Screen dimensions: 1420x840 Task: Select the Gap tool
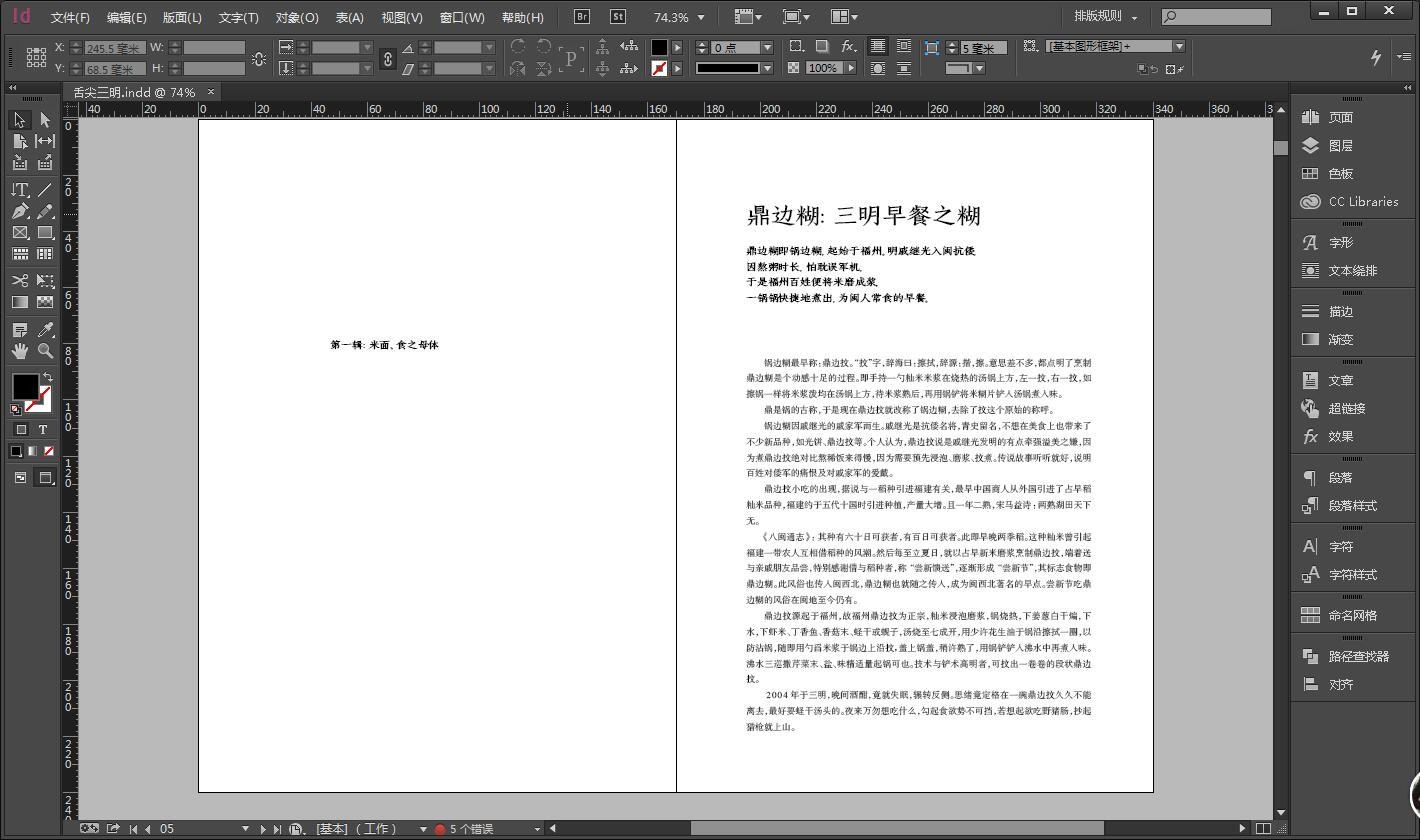[x=45, y=141]
